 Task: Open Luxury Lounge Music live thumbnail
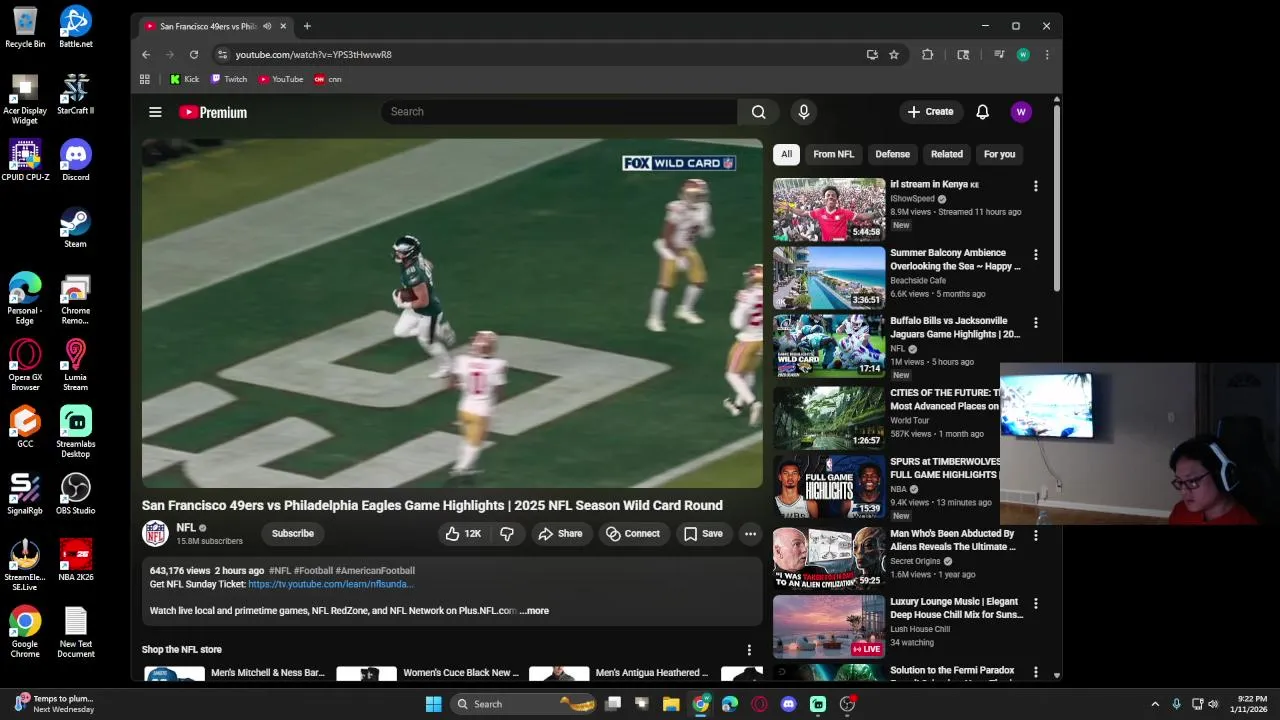point(829,627)
